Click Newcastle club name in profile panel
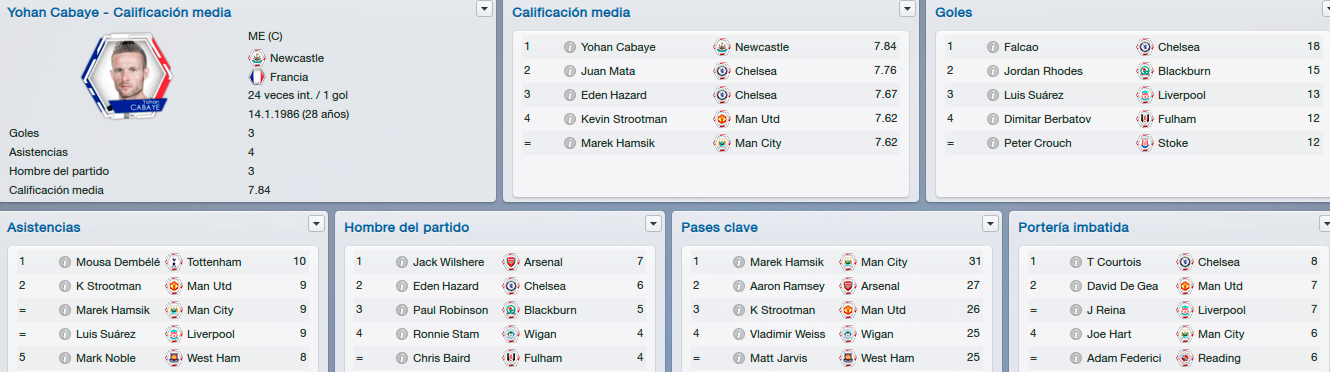The width and height of the screenshot is (1330, 372). coord(297,58)
